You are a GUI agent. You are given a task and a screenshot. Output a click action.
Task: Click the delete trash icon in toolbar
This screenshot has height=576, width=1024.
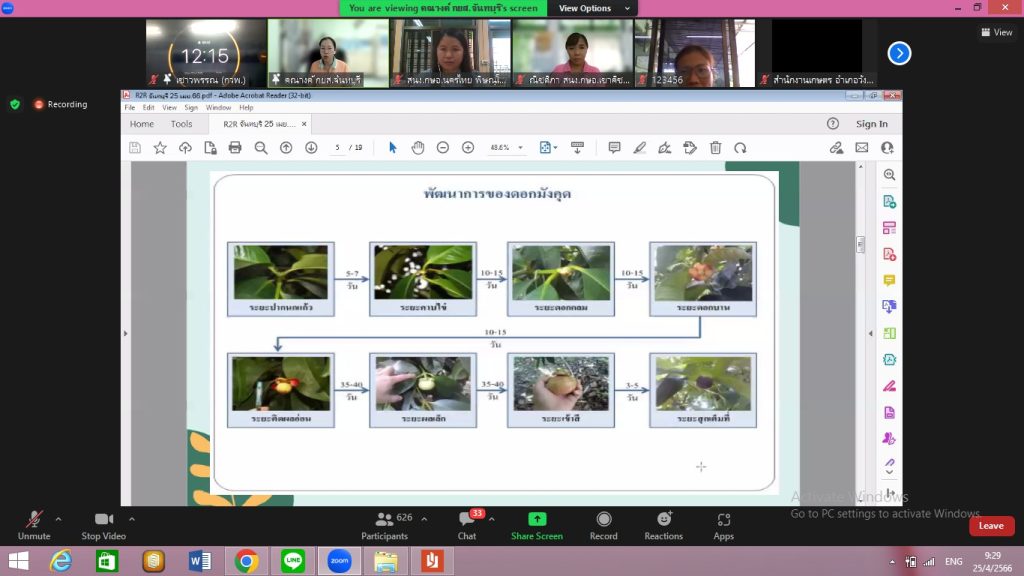tap(715, 148)
